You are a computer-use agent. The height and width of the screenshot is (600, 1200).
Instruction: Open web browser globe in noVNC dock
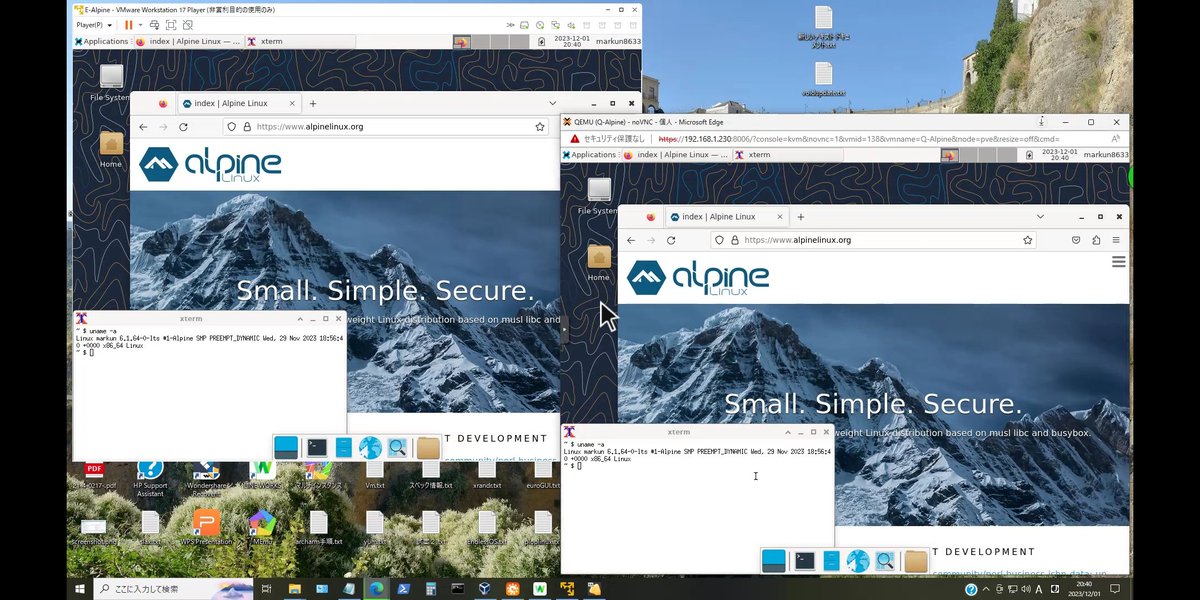click(x=858, y=561)
